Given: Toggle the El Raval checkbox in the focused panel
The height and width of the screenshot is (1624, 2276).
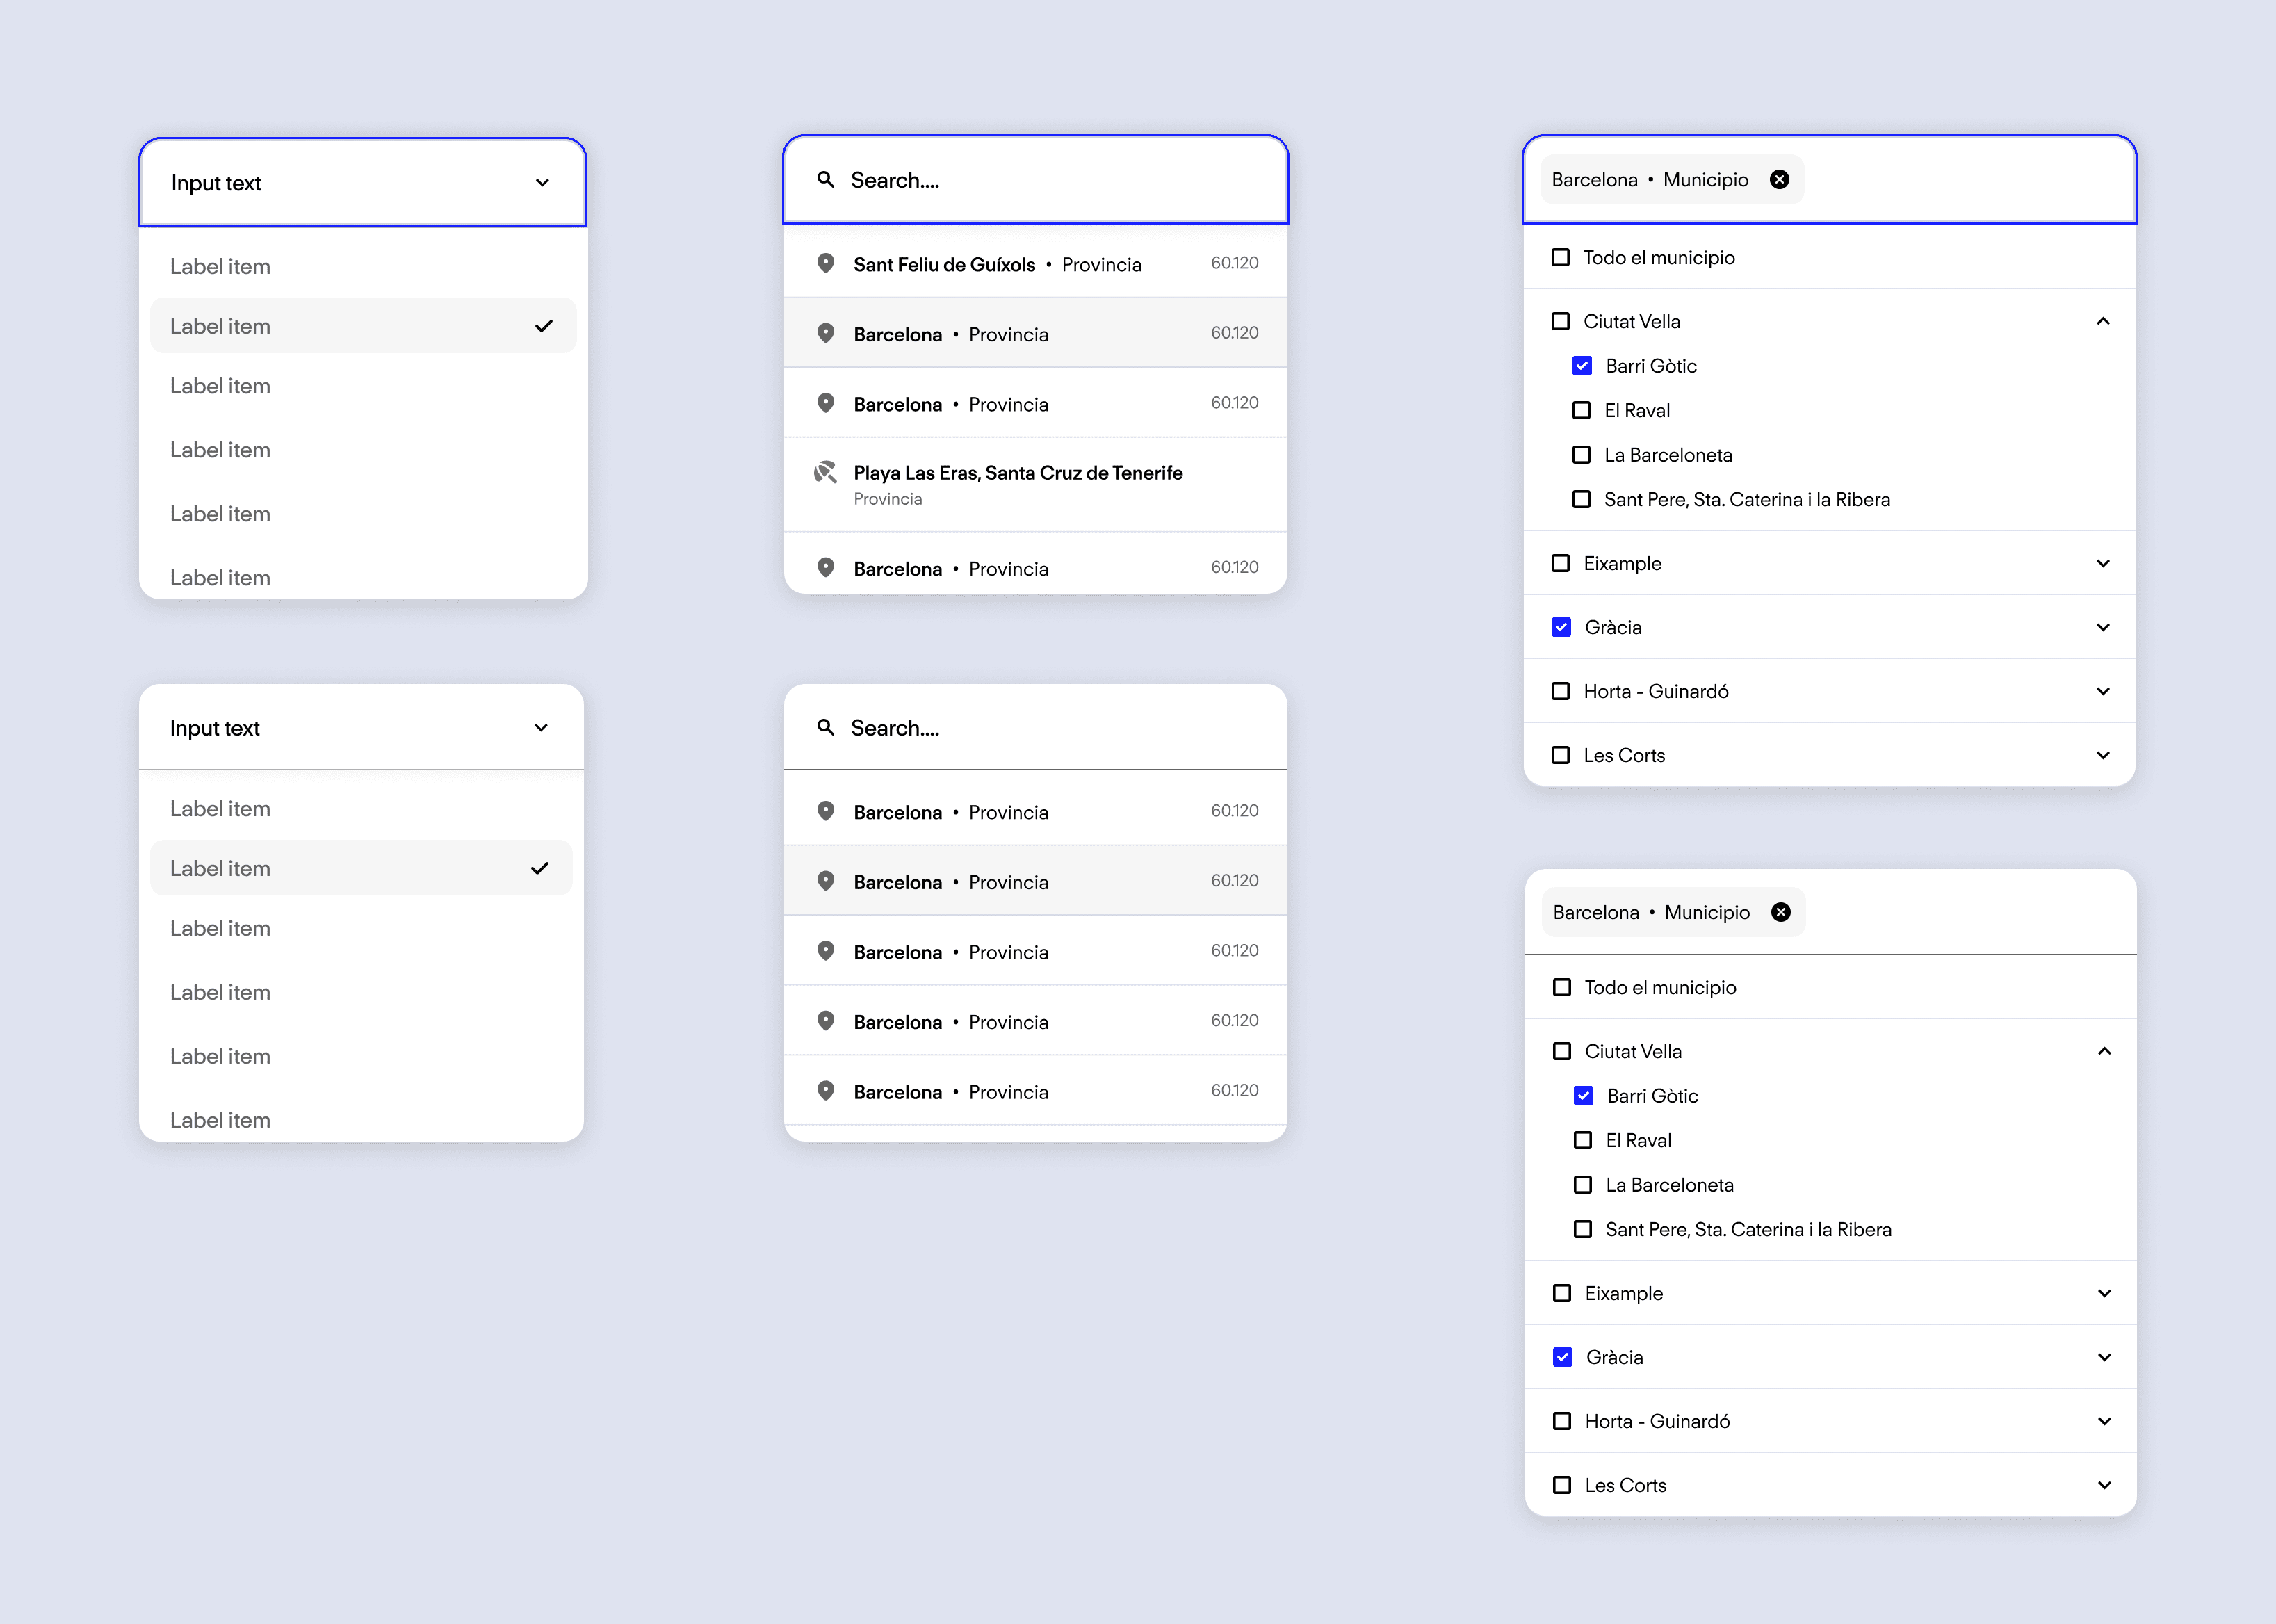Looking at the screenshot, I should tap(1581, 411).
